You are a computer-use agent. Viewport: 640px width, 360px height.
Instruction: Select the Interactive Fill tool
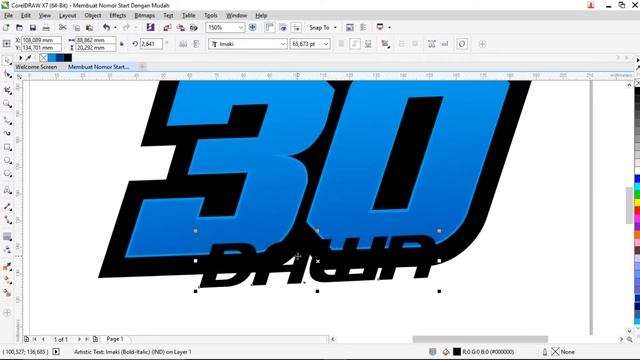(7, 280)
